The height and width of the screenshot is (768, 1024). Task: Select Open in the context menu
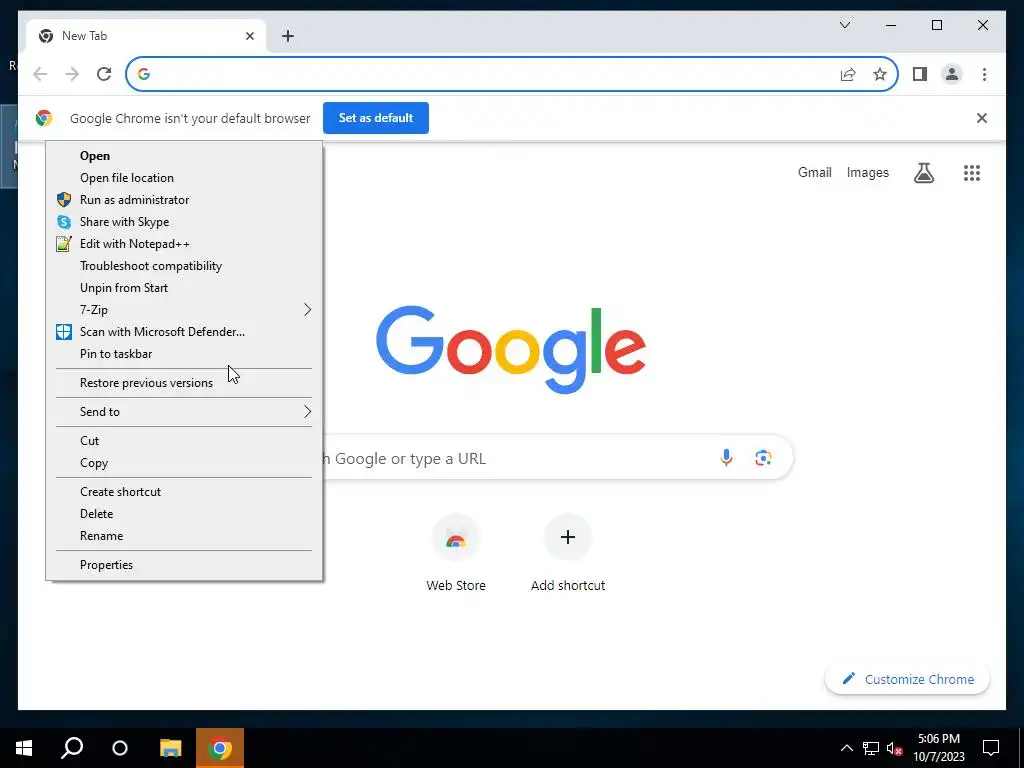(184, 155)
